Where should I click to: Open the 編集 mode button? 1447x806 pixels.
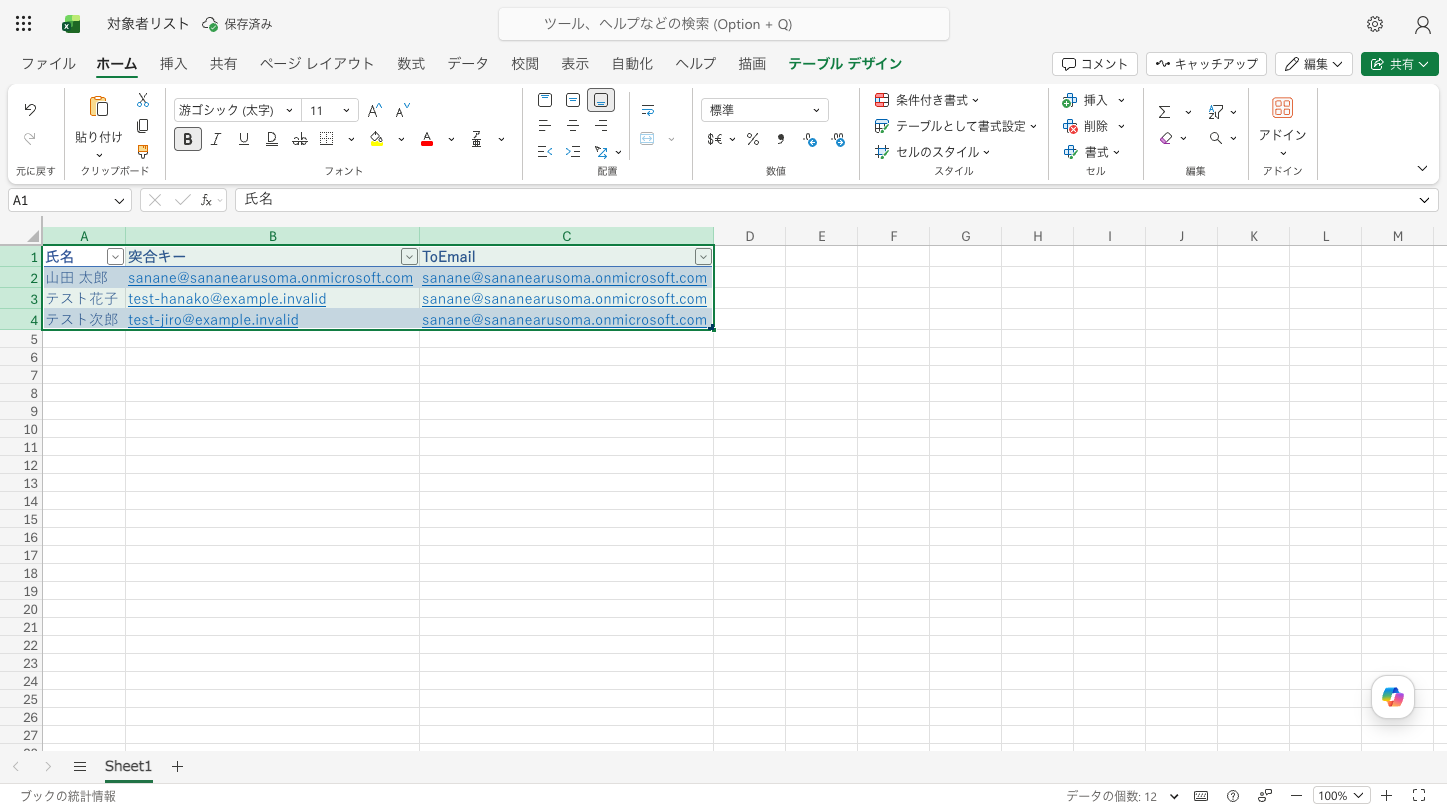click(1314, 64)
